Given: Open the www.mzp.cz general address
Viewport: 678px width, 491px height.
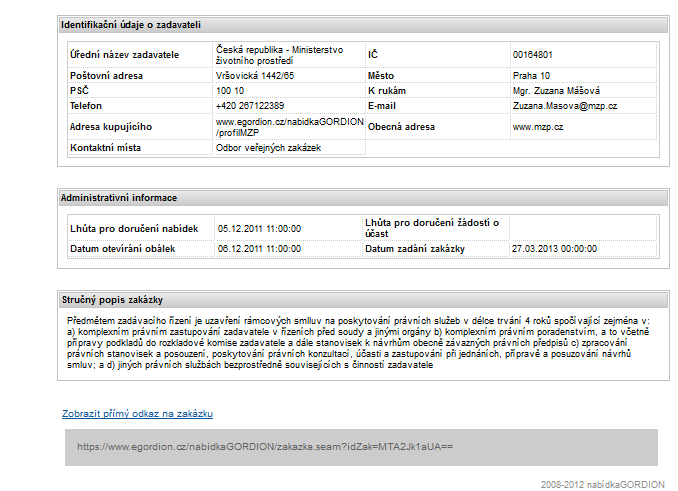Looking at the screenshot, I should 538,127.
